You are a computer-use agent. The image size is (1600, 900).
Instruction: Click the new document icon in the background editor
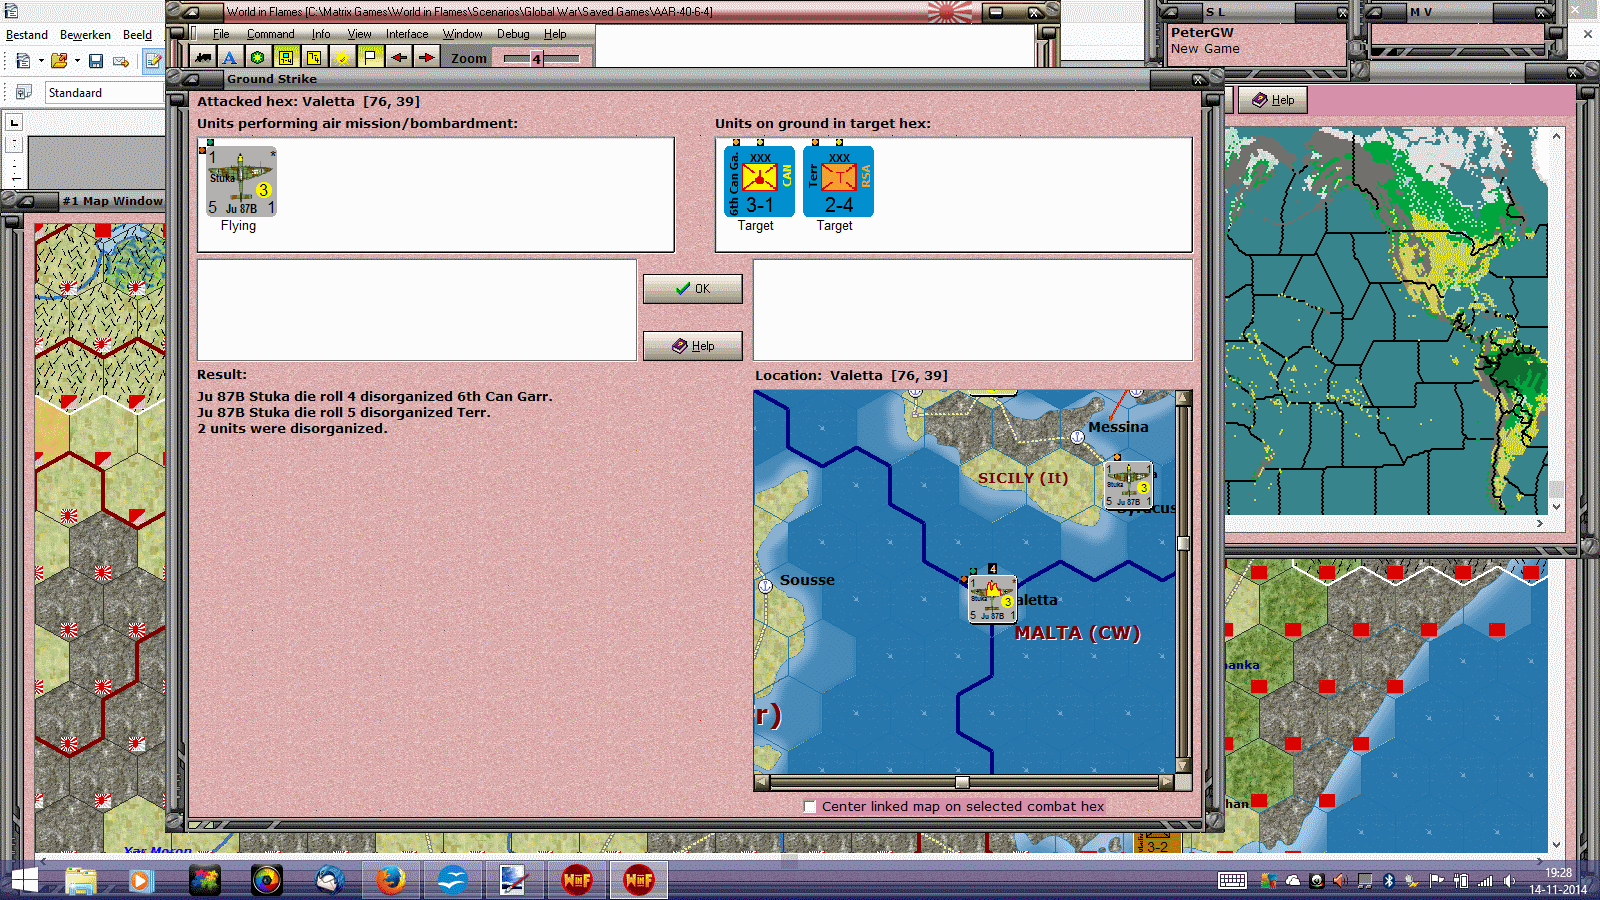[23, 61]
